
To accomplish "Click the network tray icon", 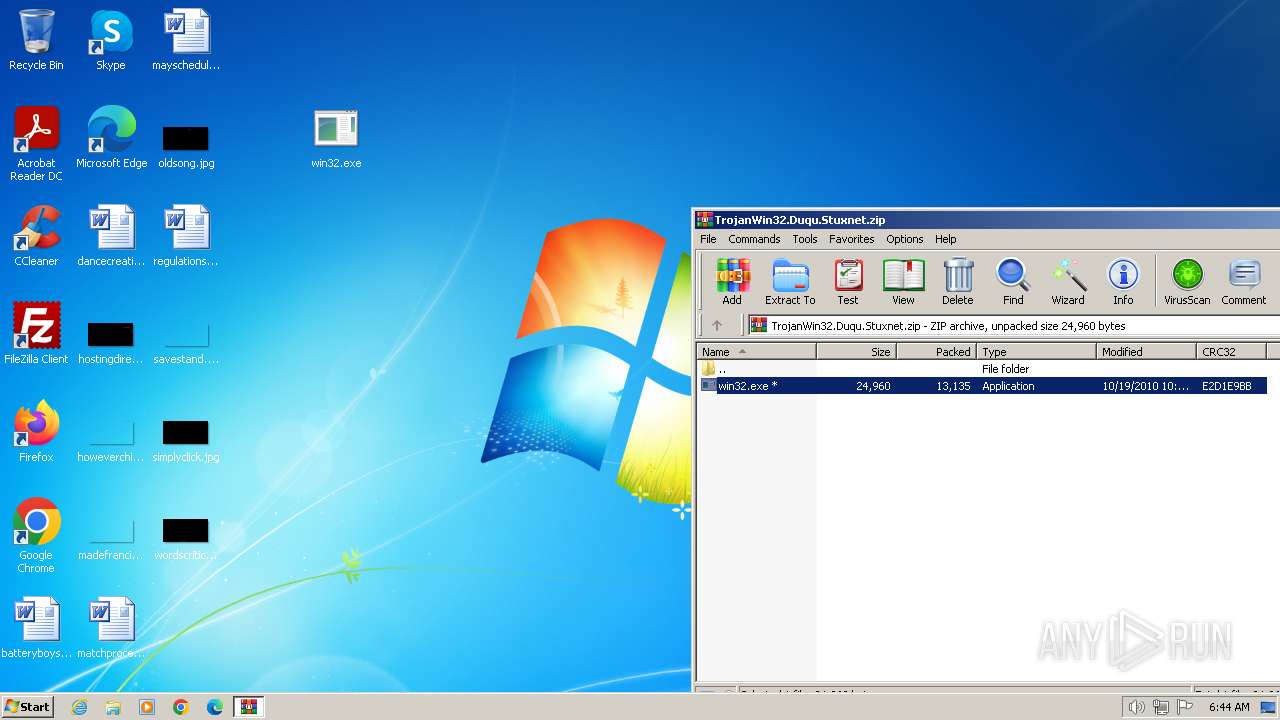I will click(x=1161, y=707).
